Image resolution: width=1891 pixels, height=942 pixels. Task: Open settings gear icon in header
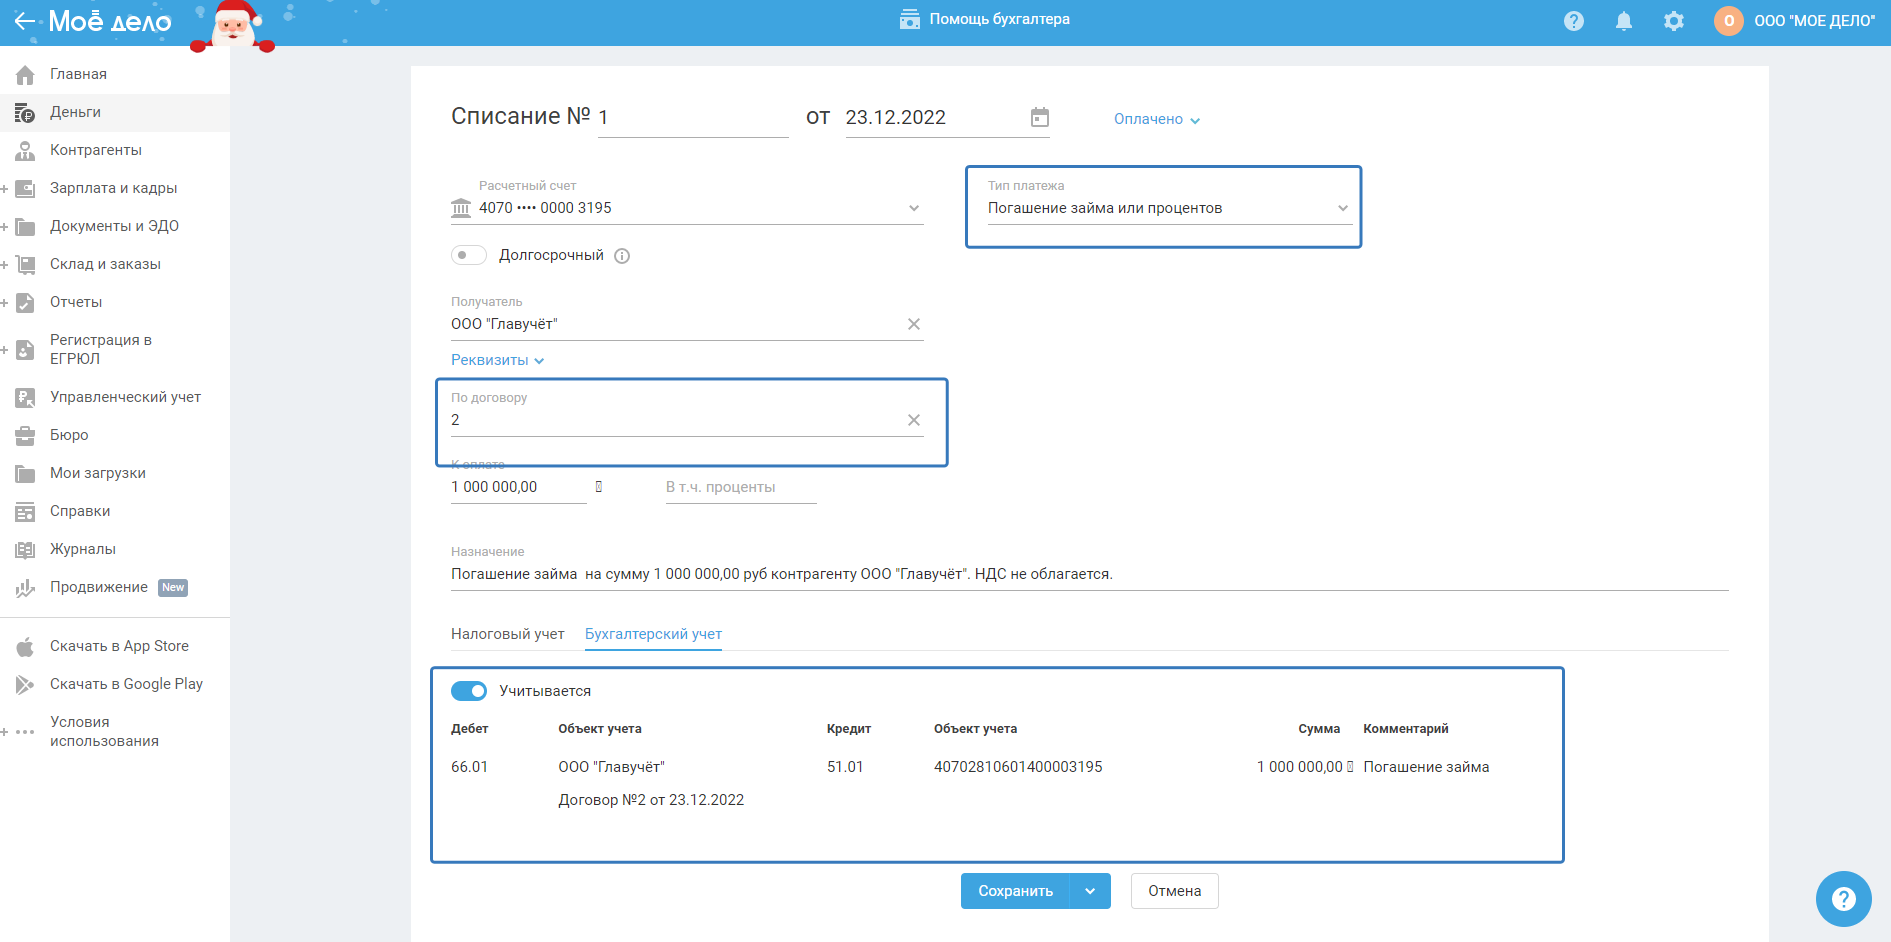point(1673,21)
